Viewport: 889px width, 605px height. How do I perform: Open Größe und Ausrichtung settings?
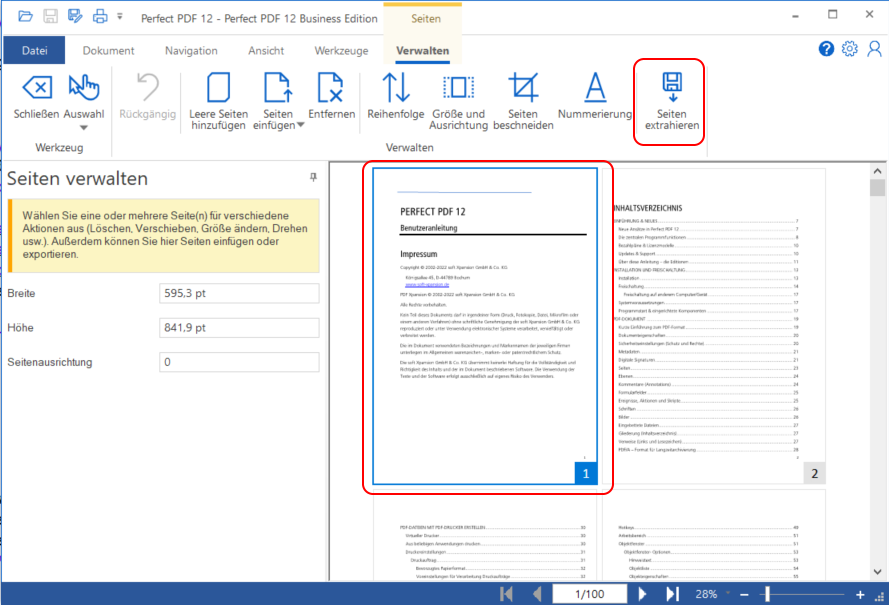coord(458,88)
